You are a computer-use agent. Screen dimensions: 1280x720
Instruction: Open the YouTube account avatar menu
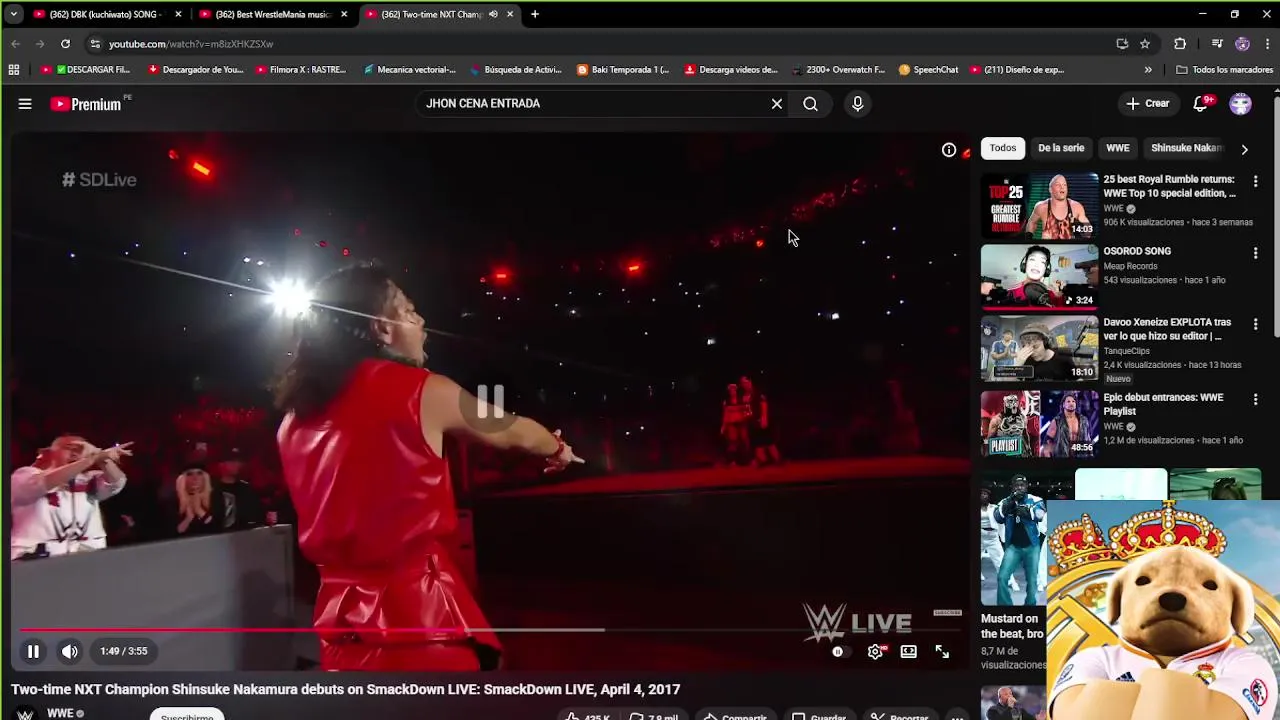[1240, 104]
